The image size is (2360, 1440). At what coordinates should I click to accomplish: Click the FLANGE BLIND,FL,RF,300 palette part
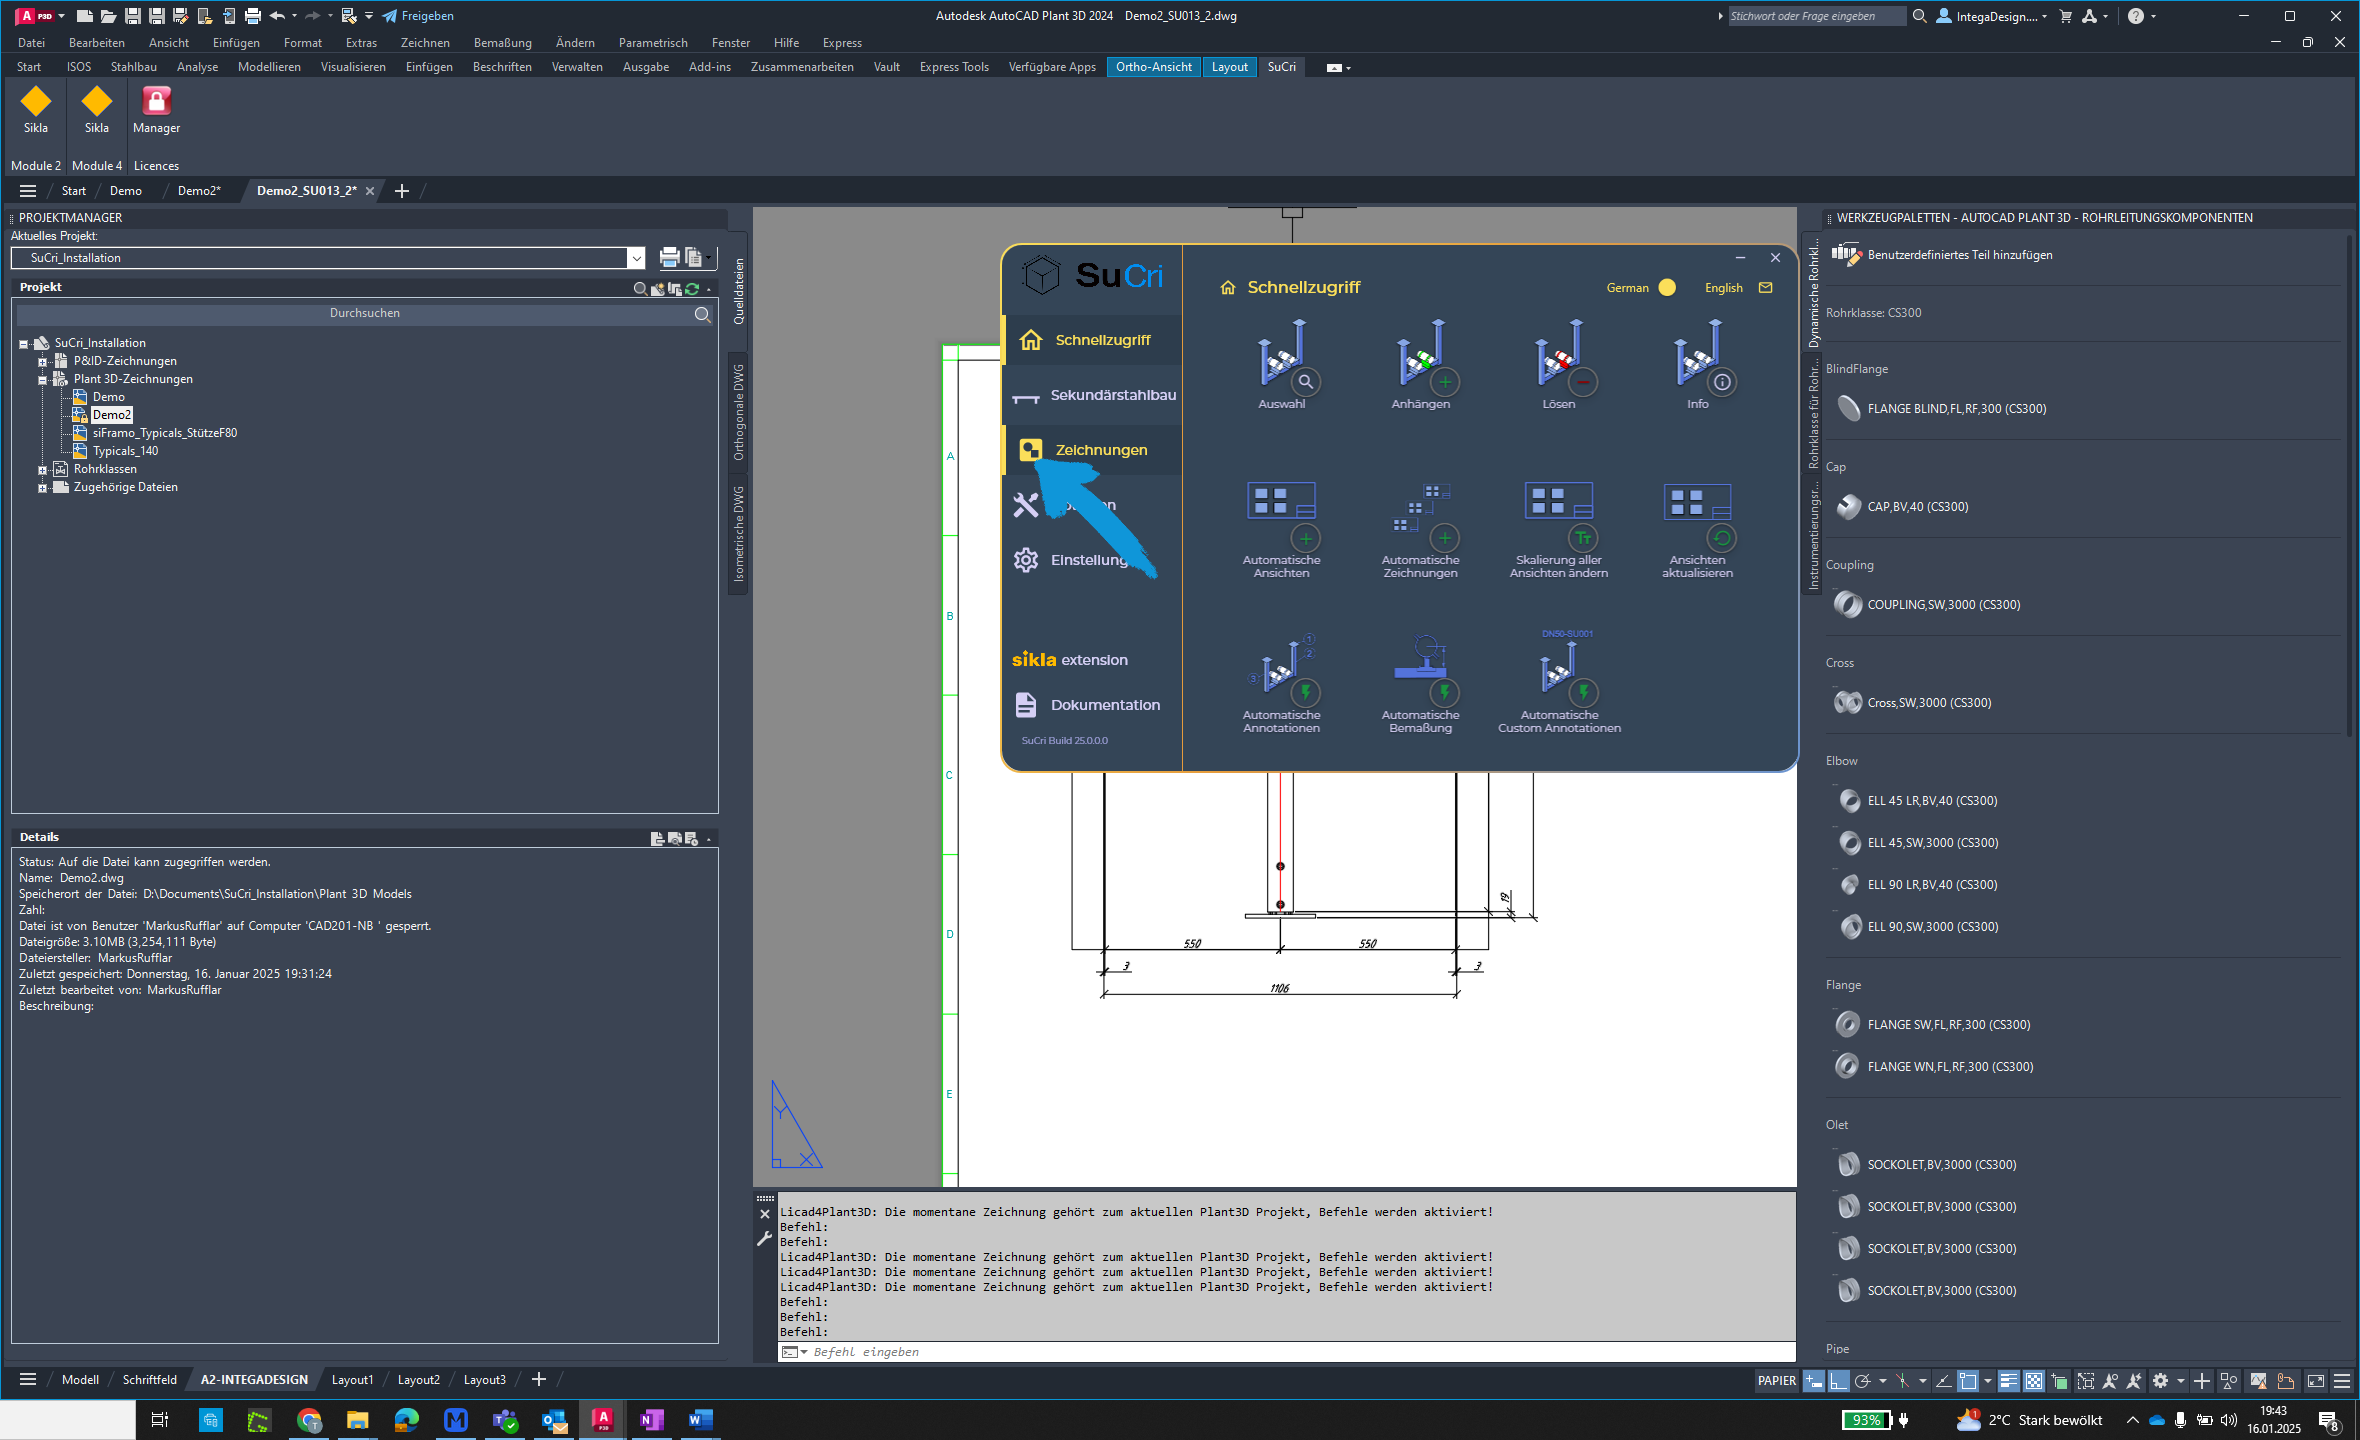pyautogui.click(x=1940, y=408)
